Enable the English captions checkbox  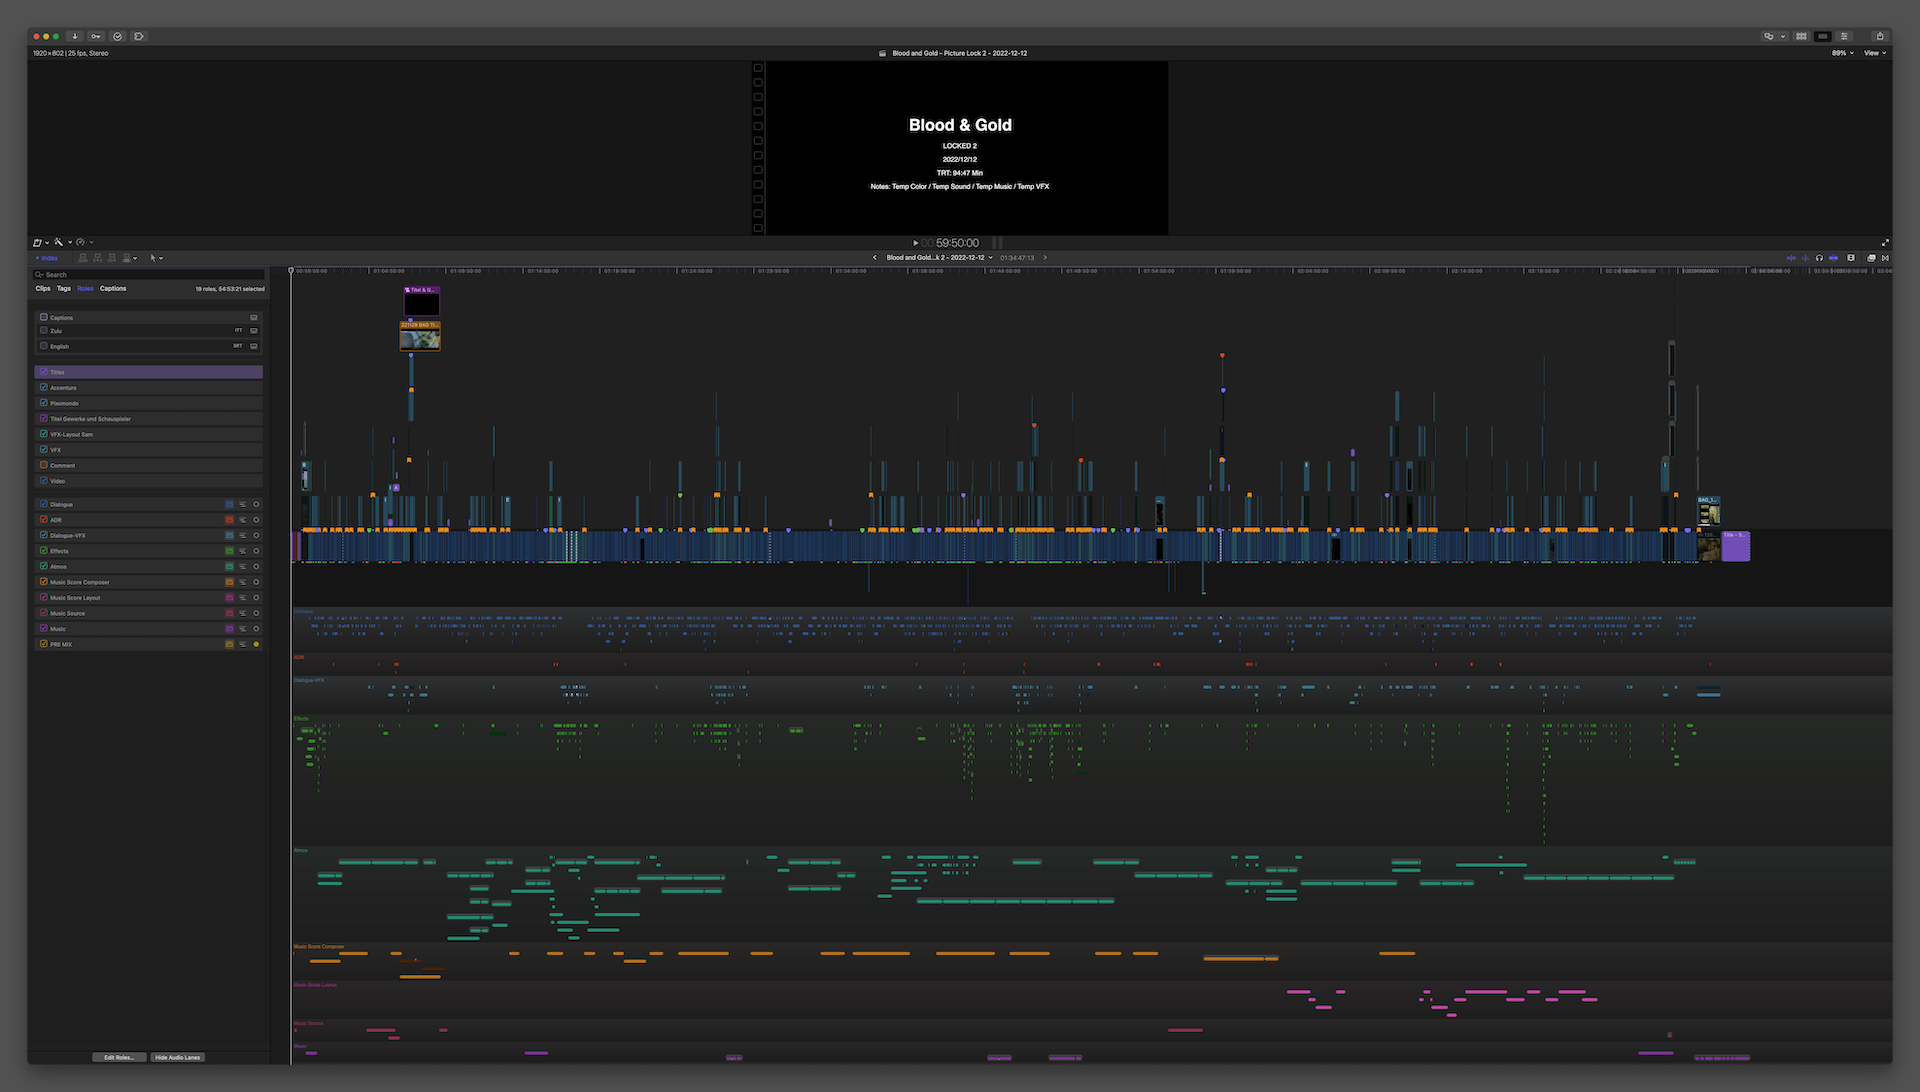tap(43, 346)
